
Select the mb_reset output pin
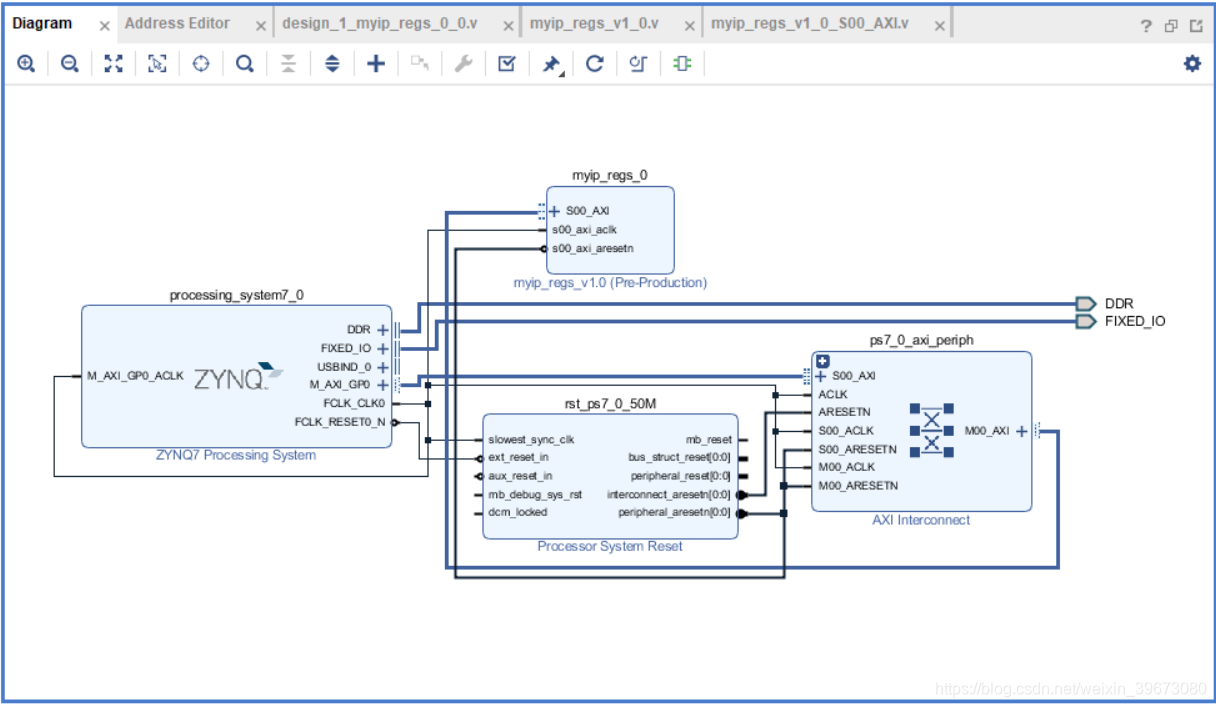pyautogui.click(x=709, y=440)
